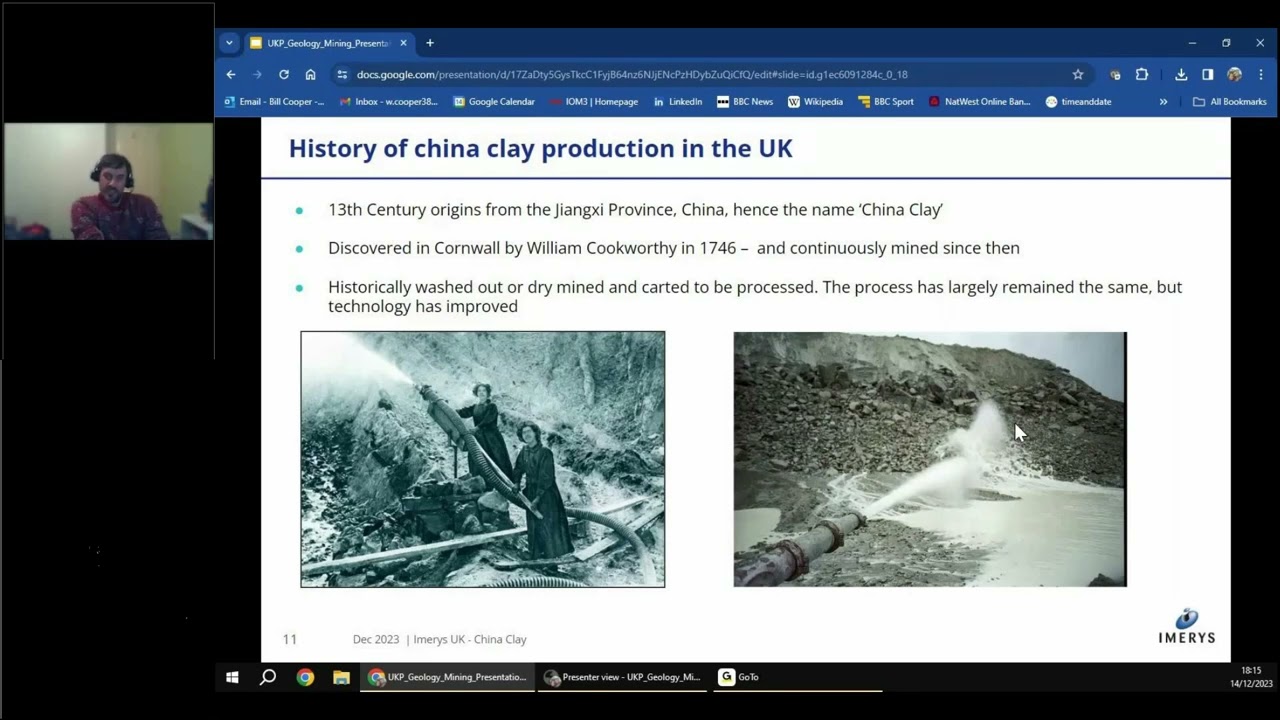1280x720 pixels.
Task: Open the browser extension icon beside star
Action: [1115, 74]
